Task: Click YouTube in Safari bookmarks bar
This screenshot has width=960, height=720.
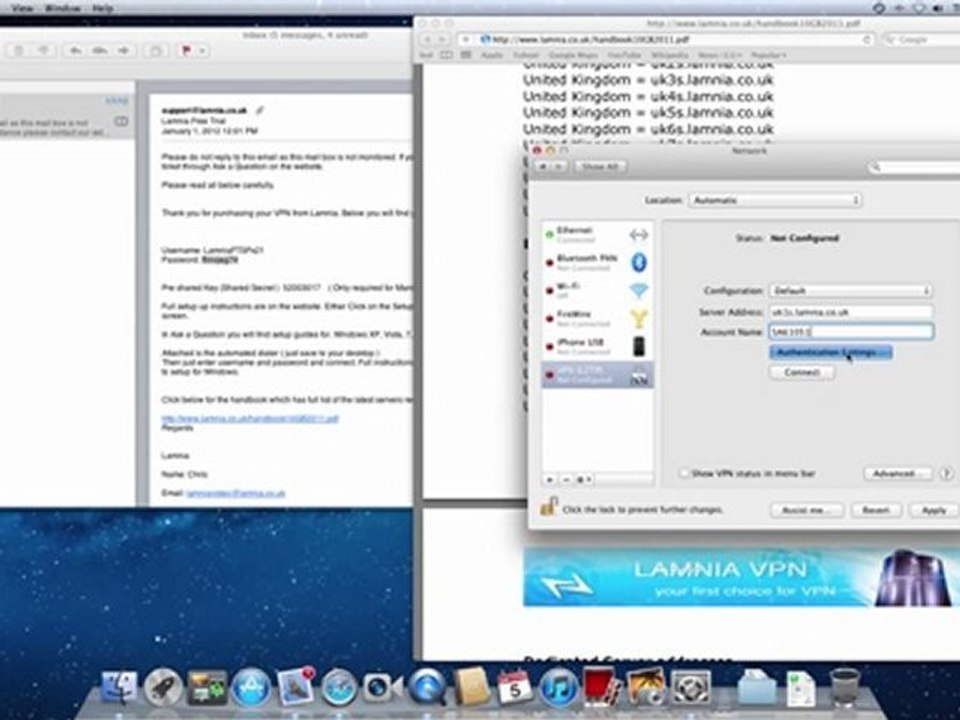Action: 622,55
